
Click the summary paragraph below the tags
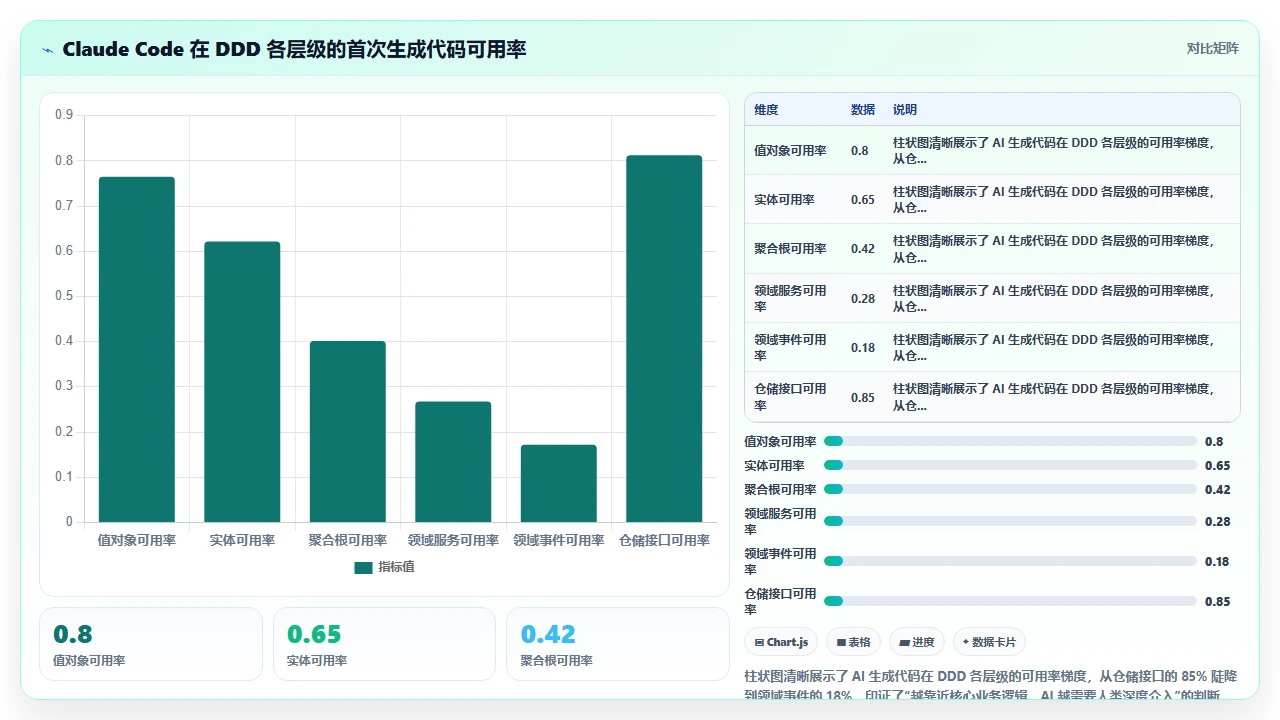[x=992, y=684]
